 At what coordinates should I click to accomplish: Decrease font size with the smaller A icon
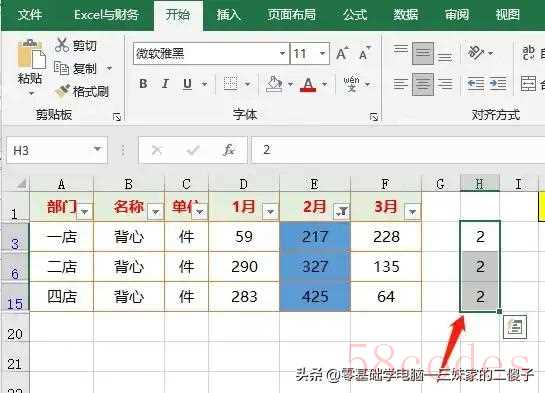[x=365, y=54]
